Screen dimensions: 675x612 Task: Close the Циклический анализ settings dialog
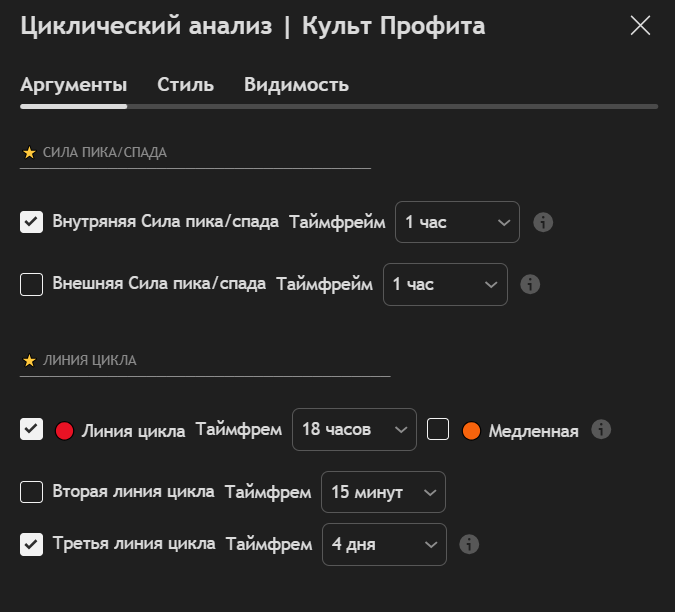640,26
